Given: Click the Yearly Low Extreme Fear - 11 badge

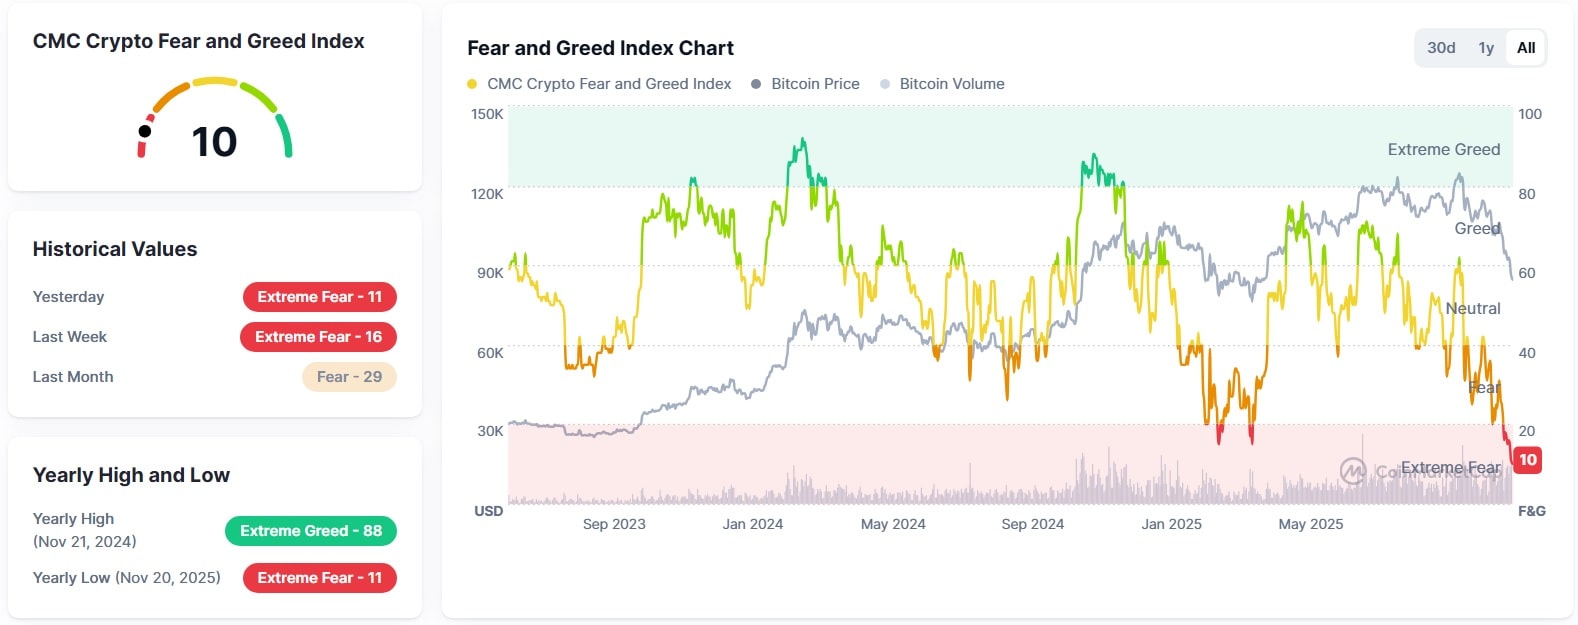Looking at the screenshot, I should point(319,578).
